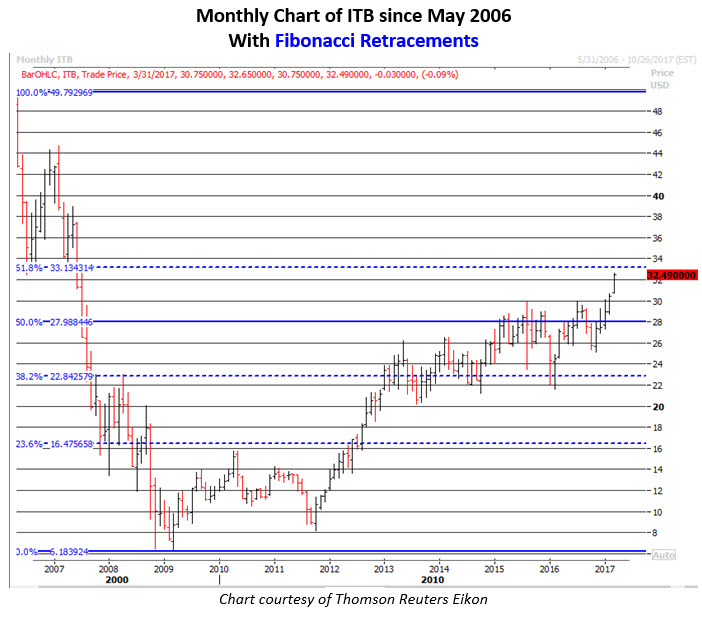Click the 10 price axis label
The height and width of the screenshot is (619, 702).
click(657, 512)
